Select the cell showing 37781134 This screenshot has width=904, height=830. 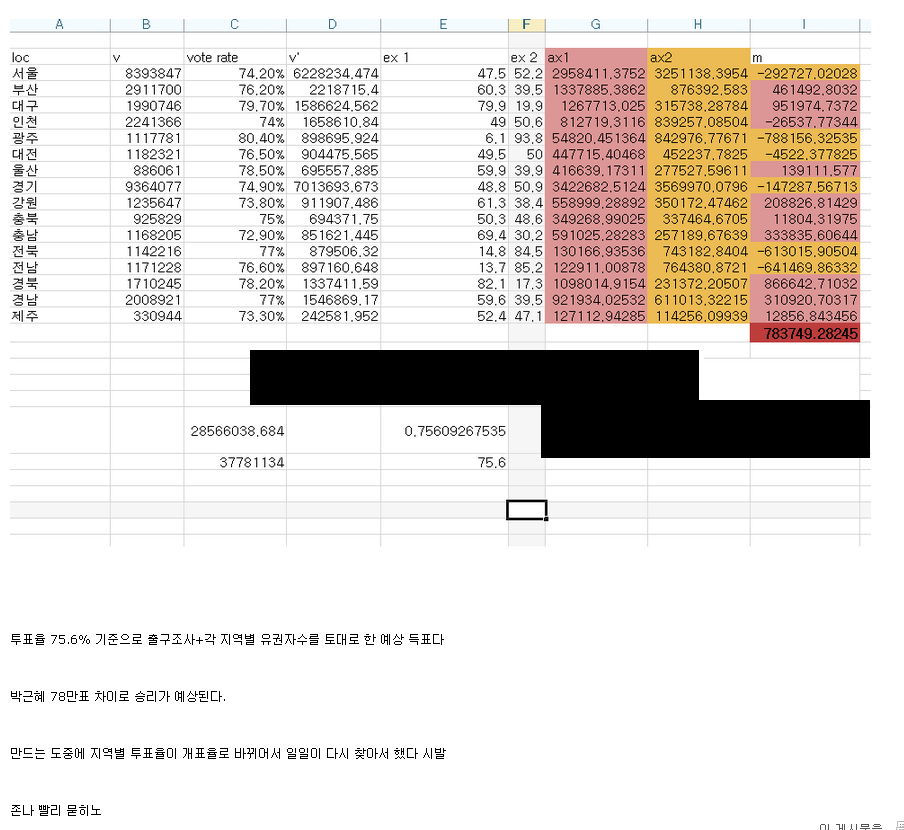click(x=235, y=462)
